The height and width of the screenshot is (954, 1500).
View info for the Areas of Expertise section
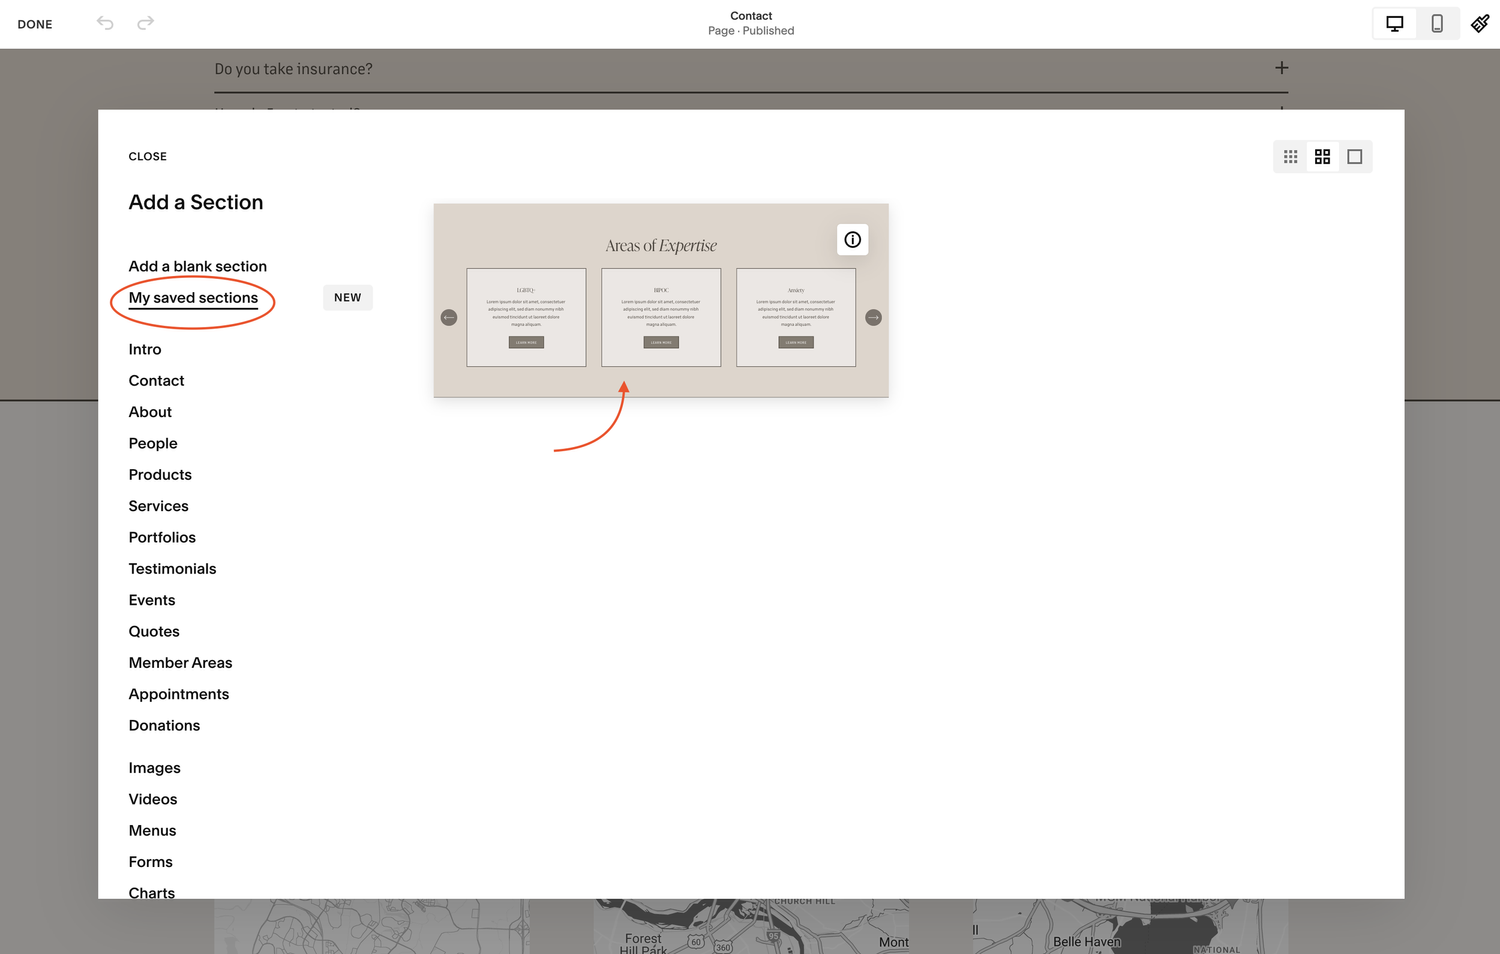[852, 239]
